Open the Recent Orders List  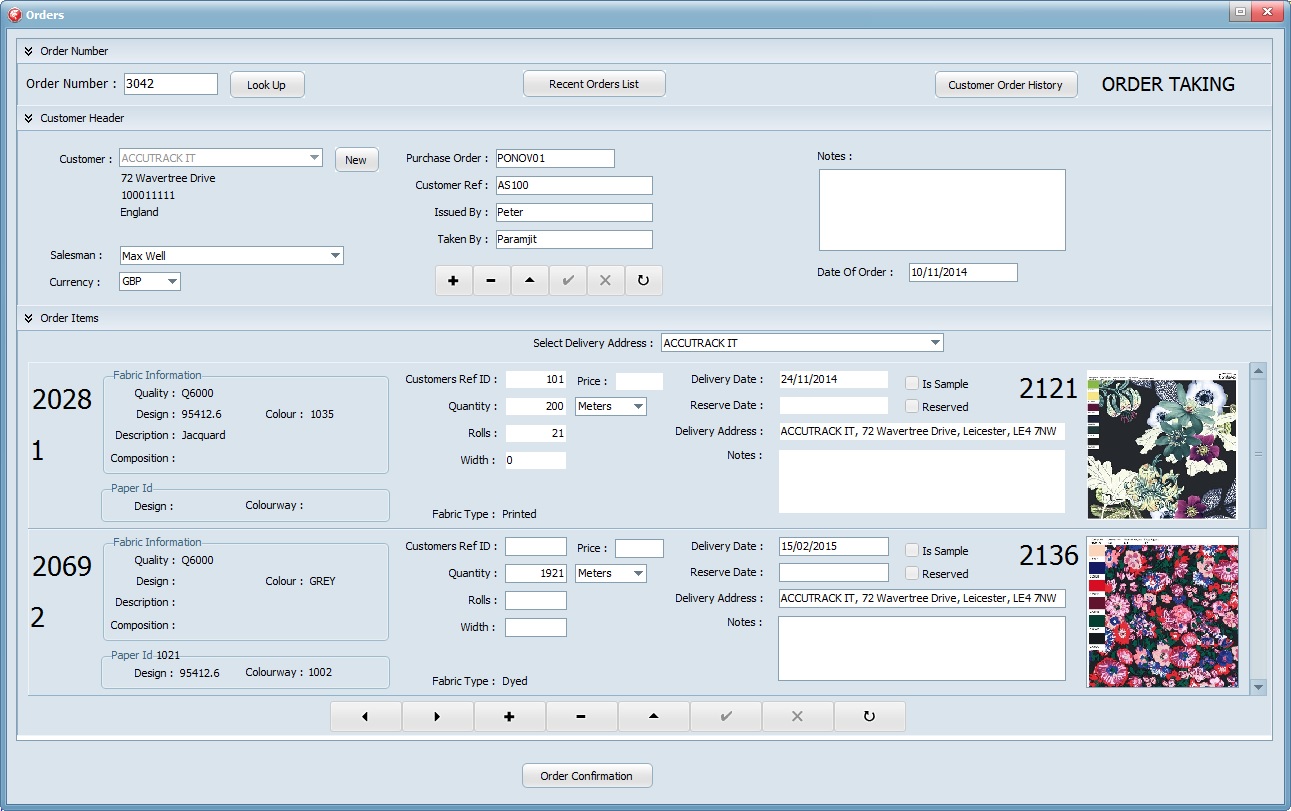(x=594, y=85)
